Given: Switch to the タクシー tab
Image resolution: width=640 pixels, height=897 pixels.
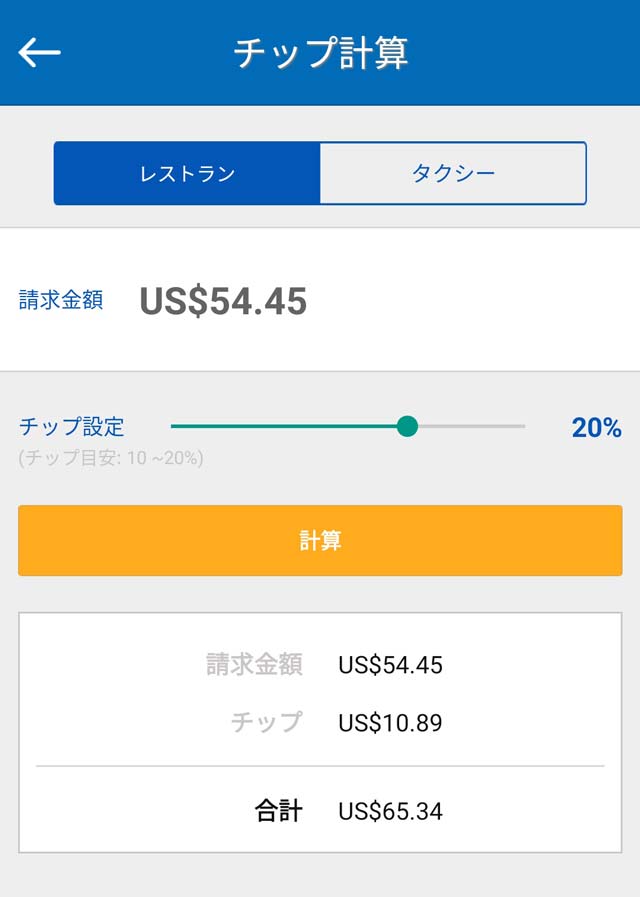Looking at the screenshot, I should [x=453, y=172].
